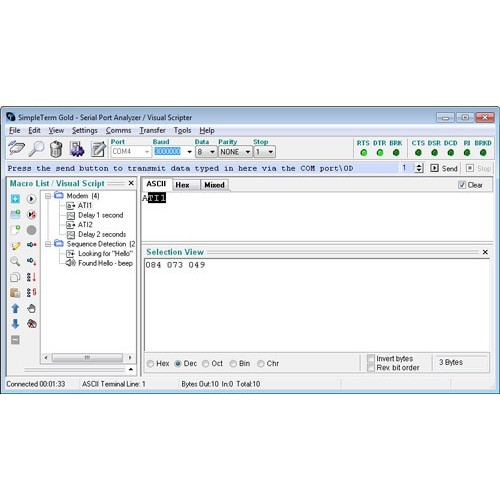The width and height of the screenshot is (500, 500).
Task: Click the blue down arrow move icon
Action: click(x=15, y=324)
